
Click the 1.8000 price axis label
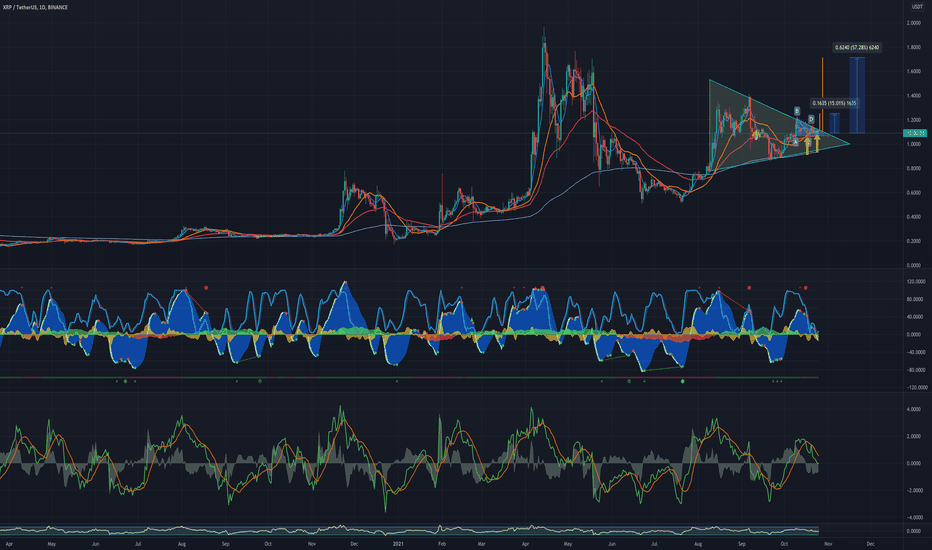tap(914, 47)
